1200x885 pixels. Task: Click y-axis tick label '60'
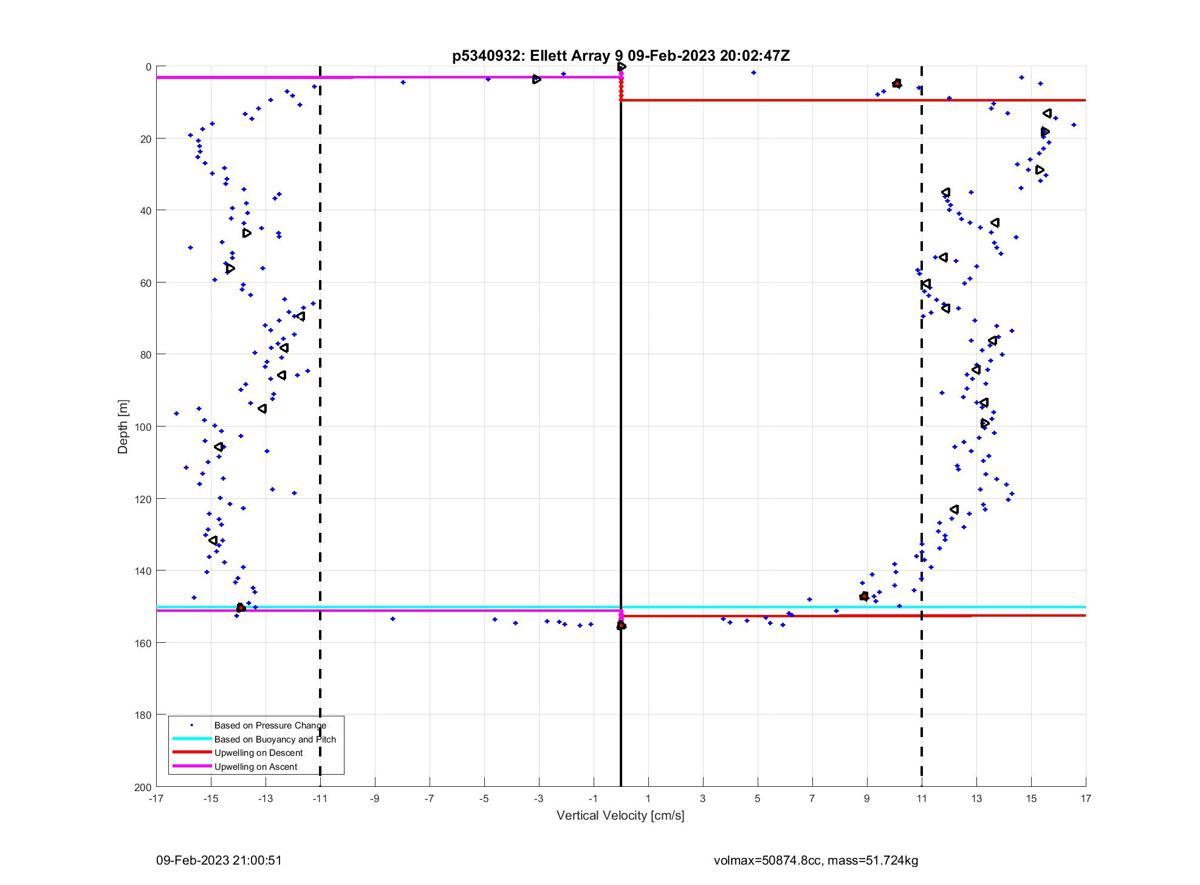click(x=146, y=283)
